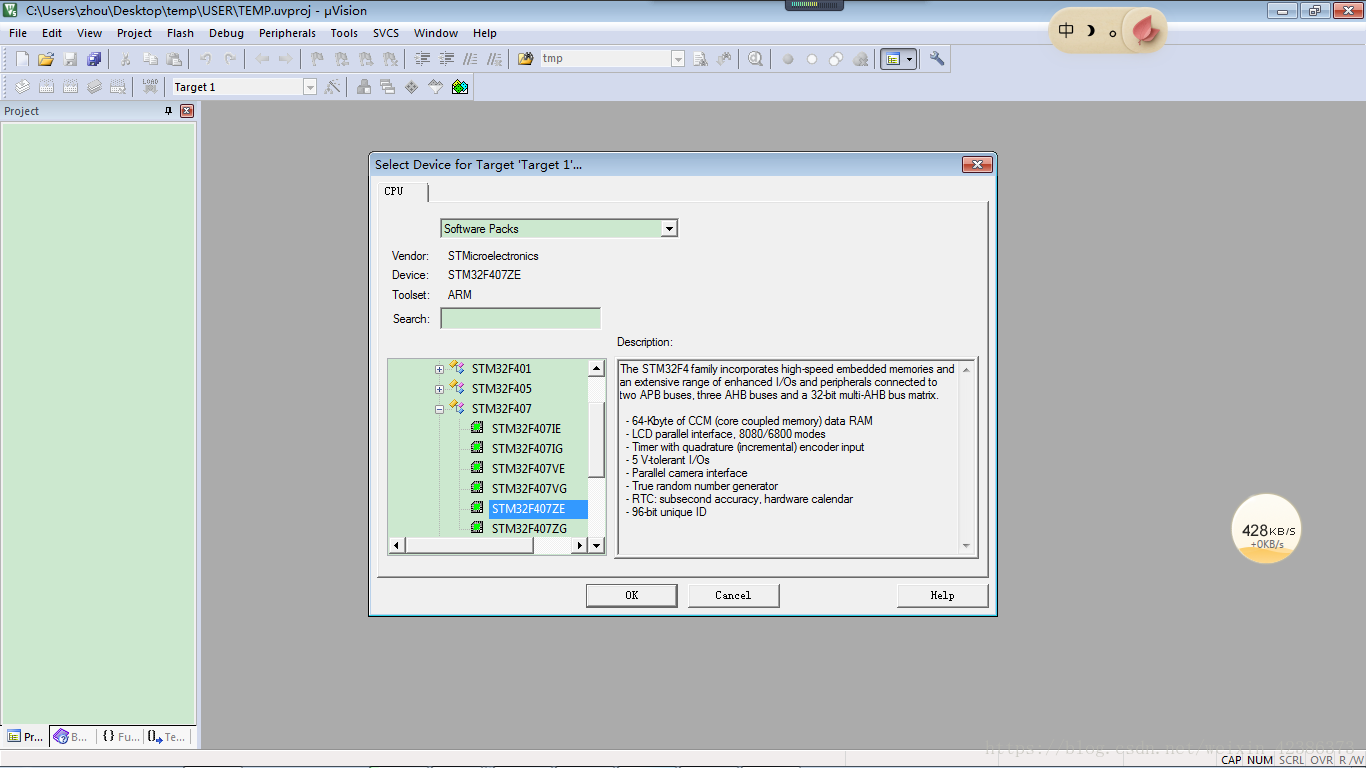Click the Undo arrow icon
This screenshot has width=1366, height=768.
coord(206,59)
